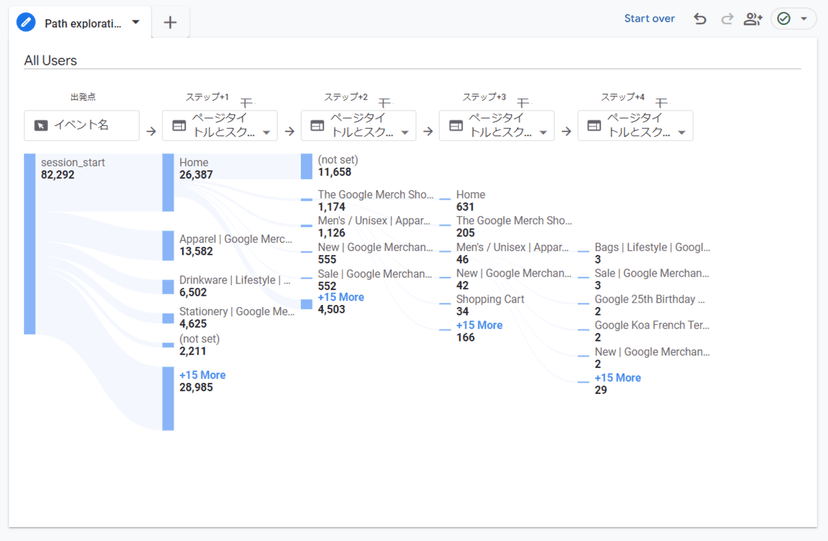Expand +15 More under step 1

point(202,375)
